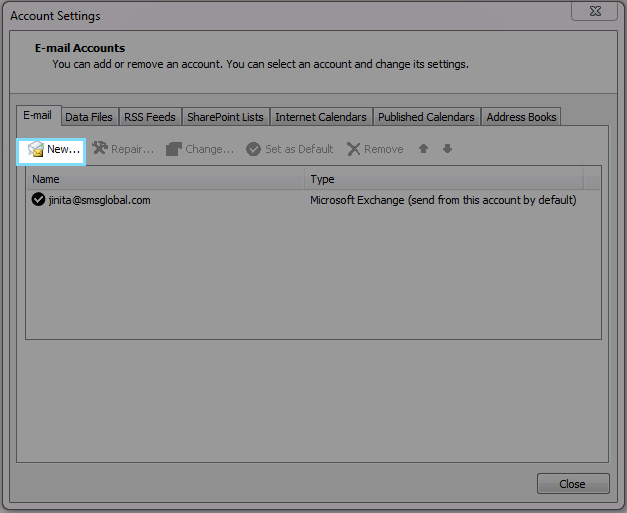627x513 pixels.
Task: Switch to the Address Books tab
Action: 521,117
